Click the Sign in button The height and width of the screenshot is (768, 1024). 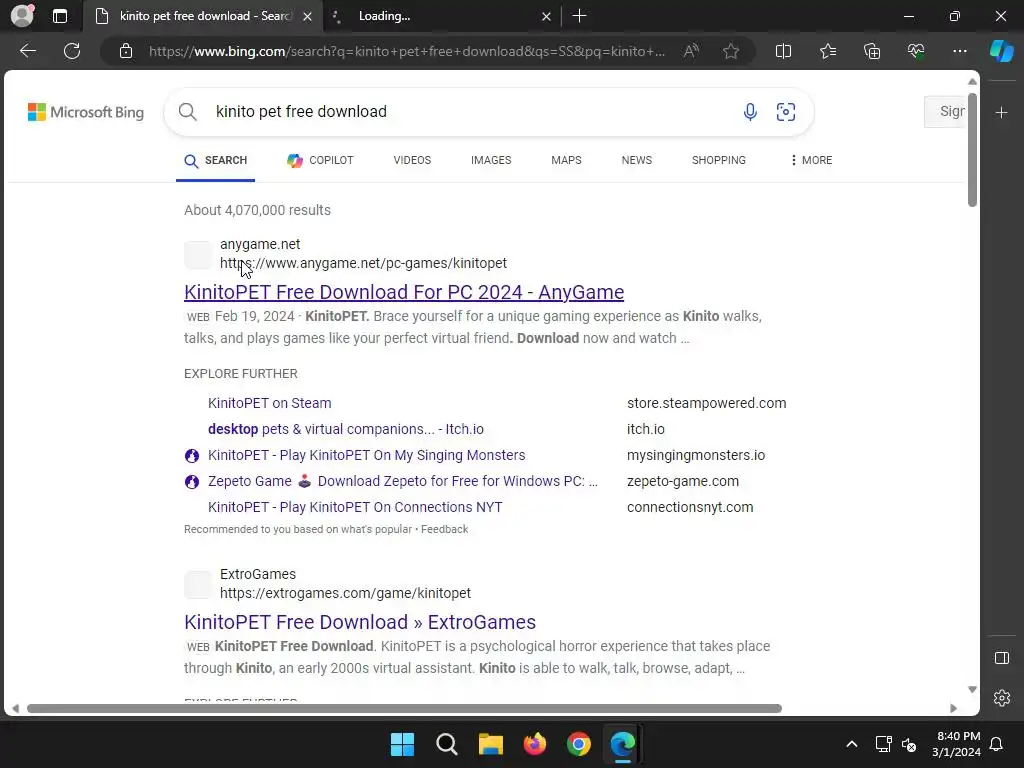(945, 112)
